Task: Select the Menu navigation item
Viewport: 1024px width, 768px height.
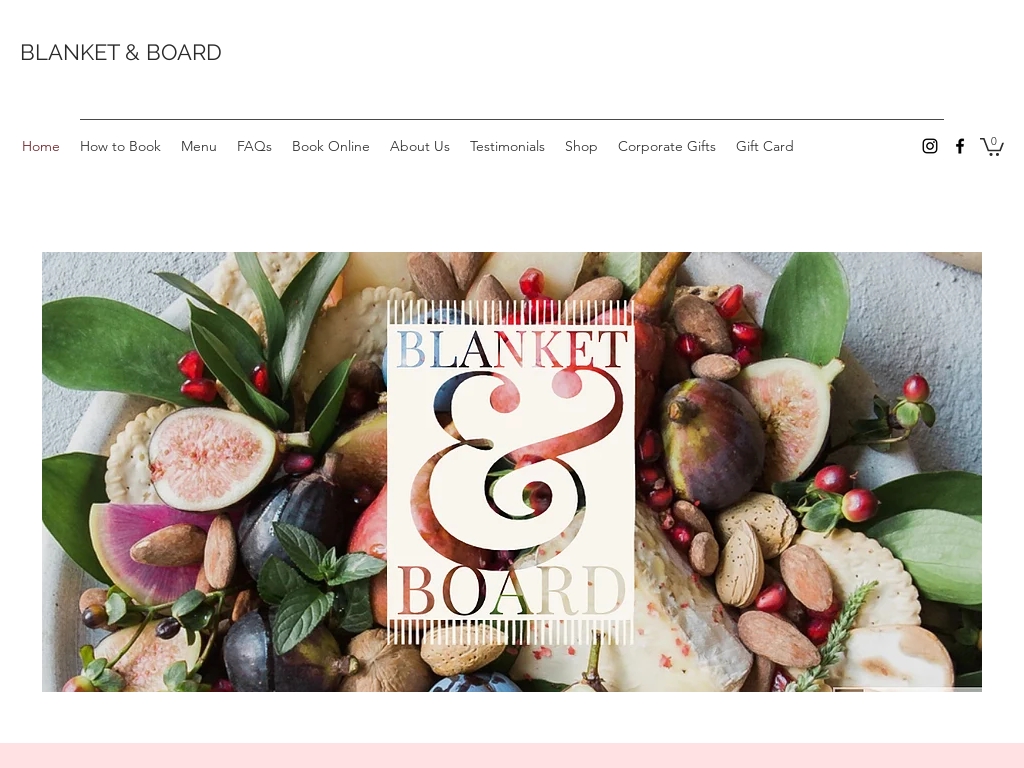Action: tap(199, 146)
